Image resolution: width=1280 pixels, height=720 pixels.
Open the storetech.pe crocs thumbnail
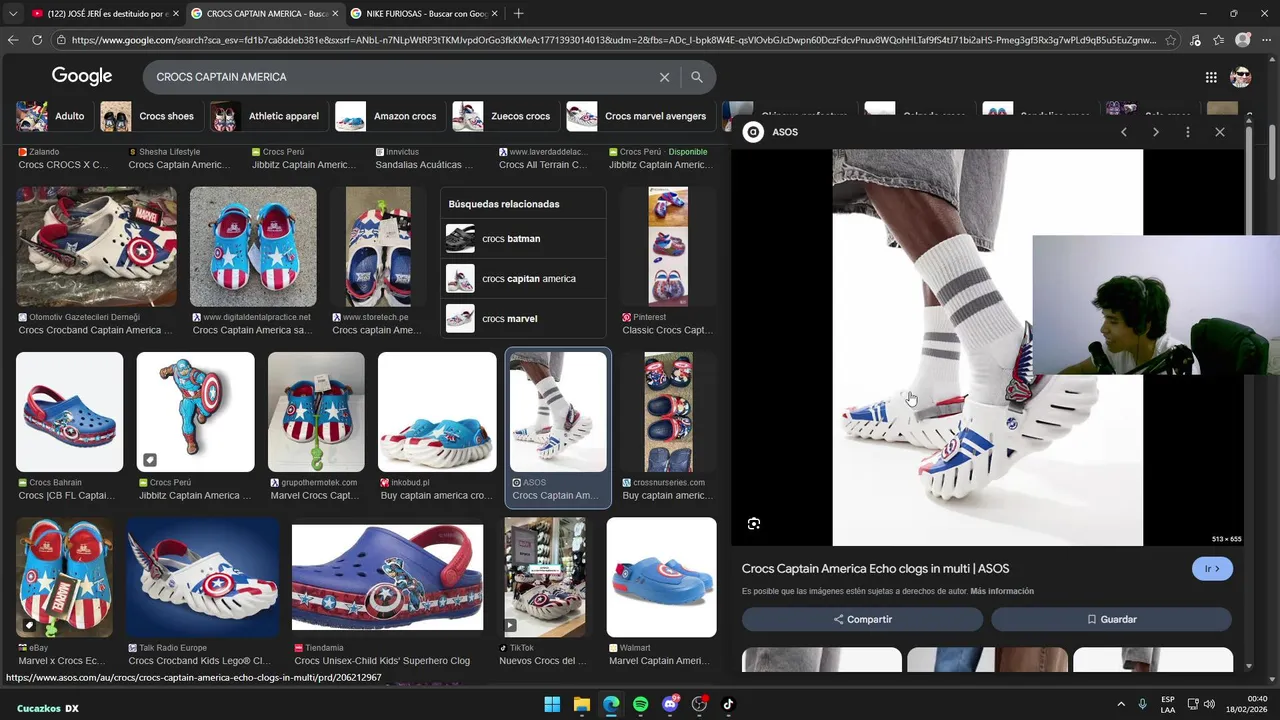(378, 247)
